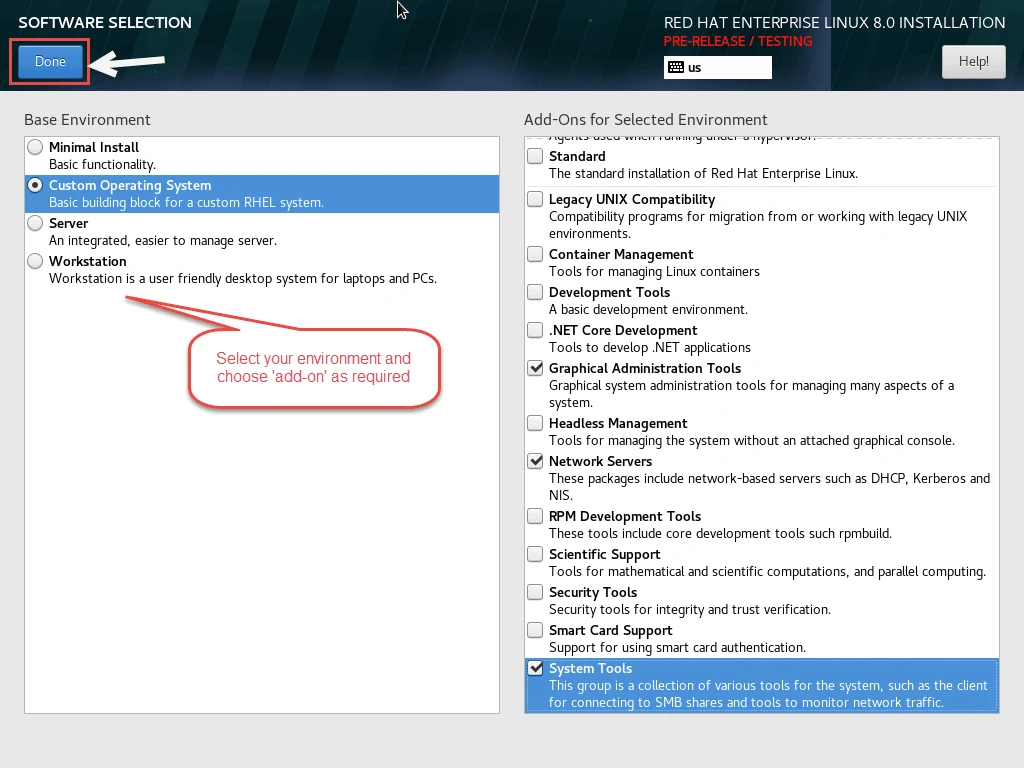Enable .NET Core Development checkbox
1024x768 pixels.
[x=536, y=330]
